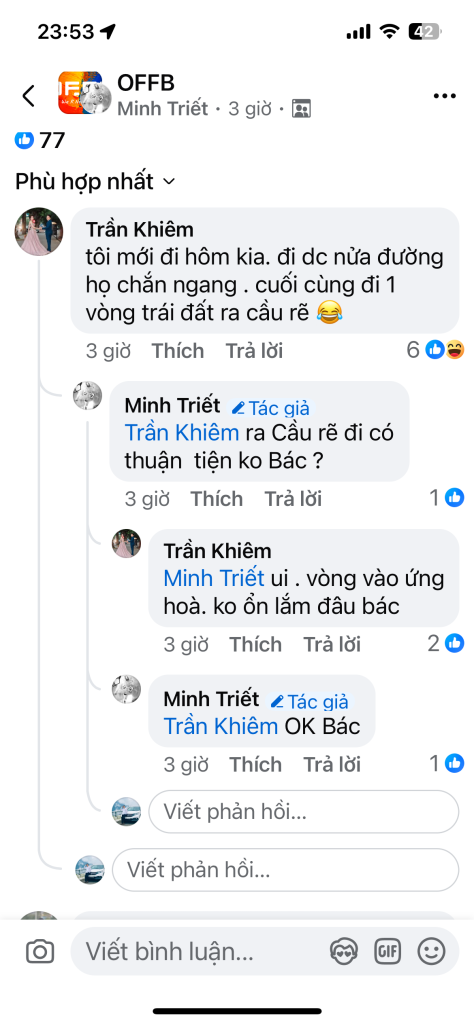The image size is (474, 1024).
Task: Tap the group members icon beside 3 giờ
Action: [301, 109]
